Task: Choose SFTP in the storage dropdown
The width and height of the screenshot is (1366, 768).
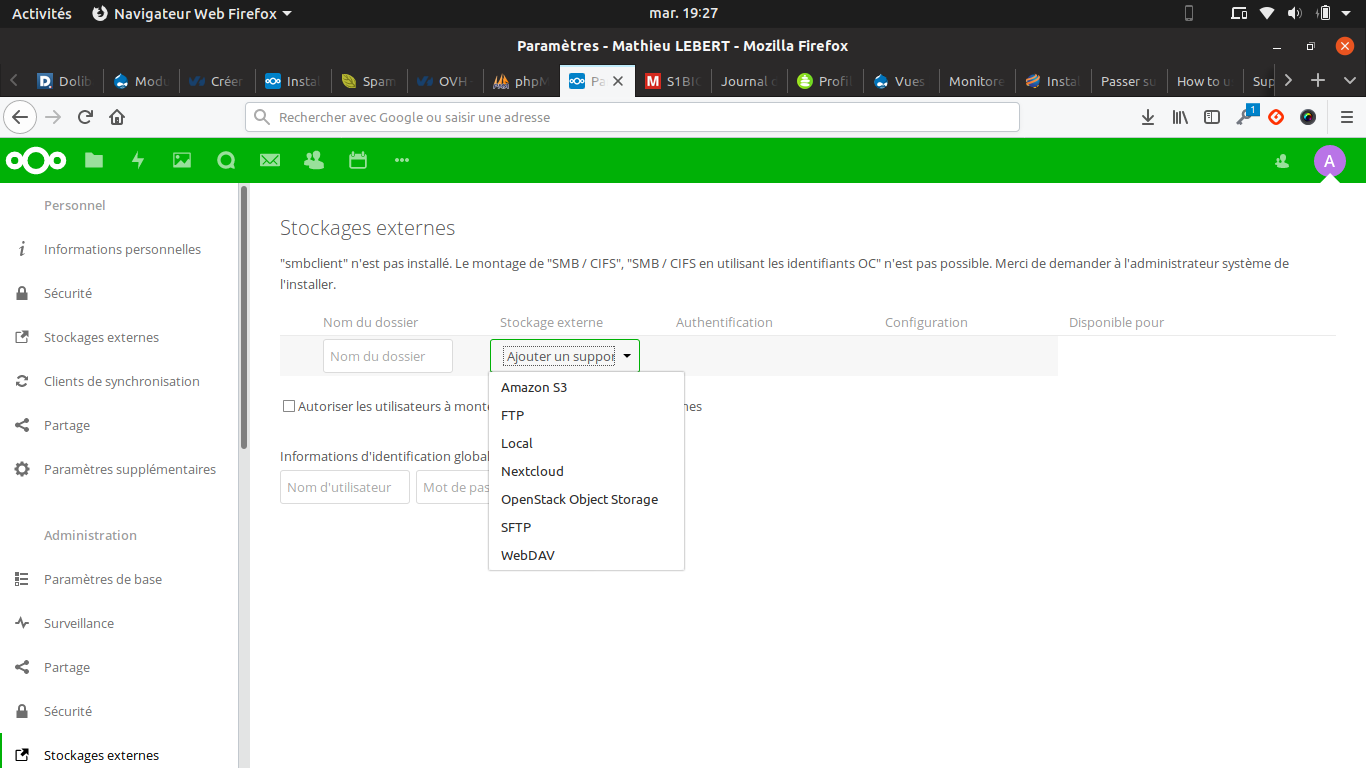Action: (x=516, y=527)
